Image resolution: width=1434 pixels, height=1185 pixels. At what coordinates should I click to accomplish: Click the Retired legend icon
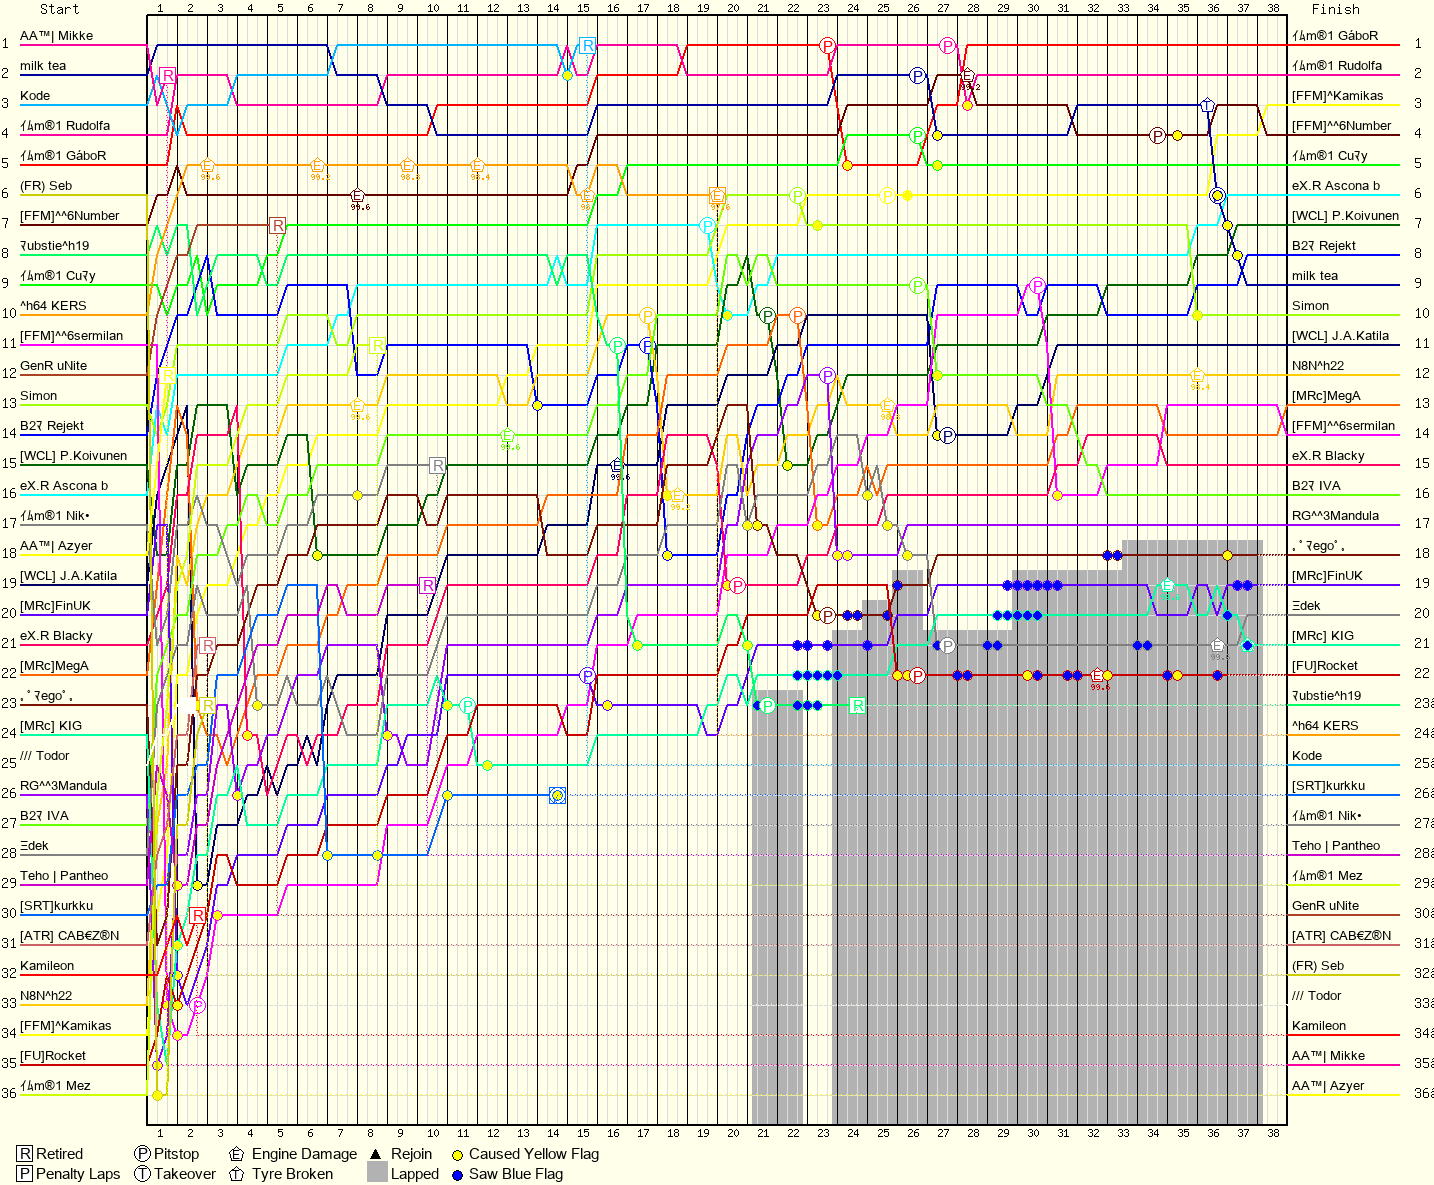25,1154
